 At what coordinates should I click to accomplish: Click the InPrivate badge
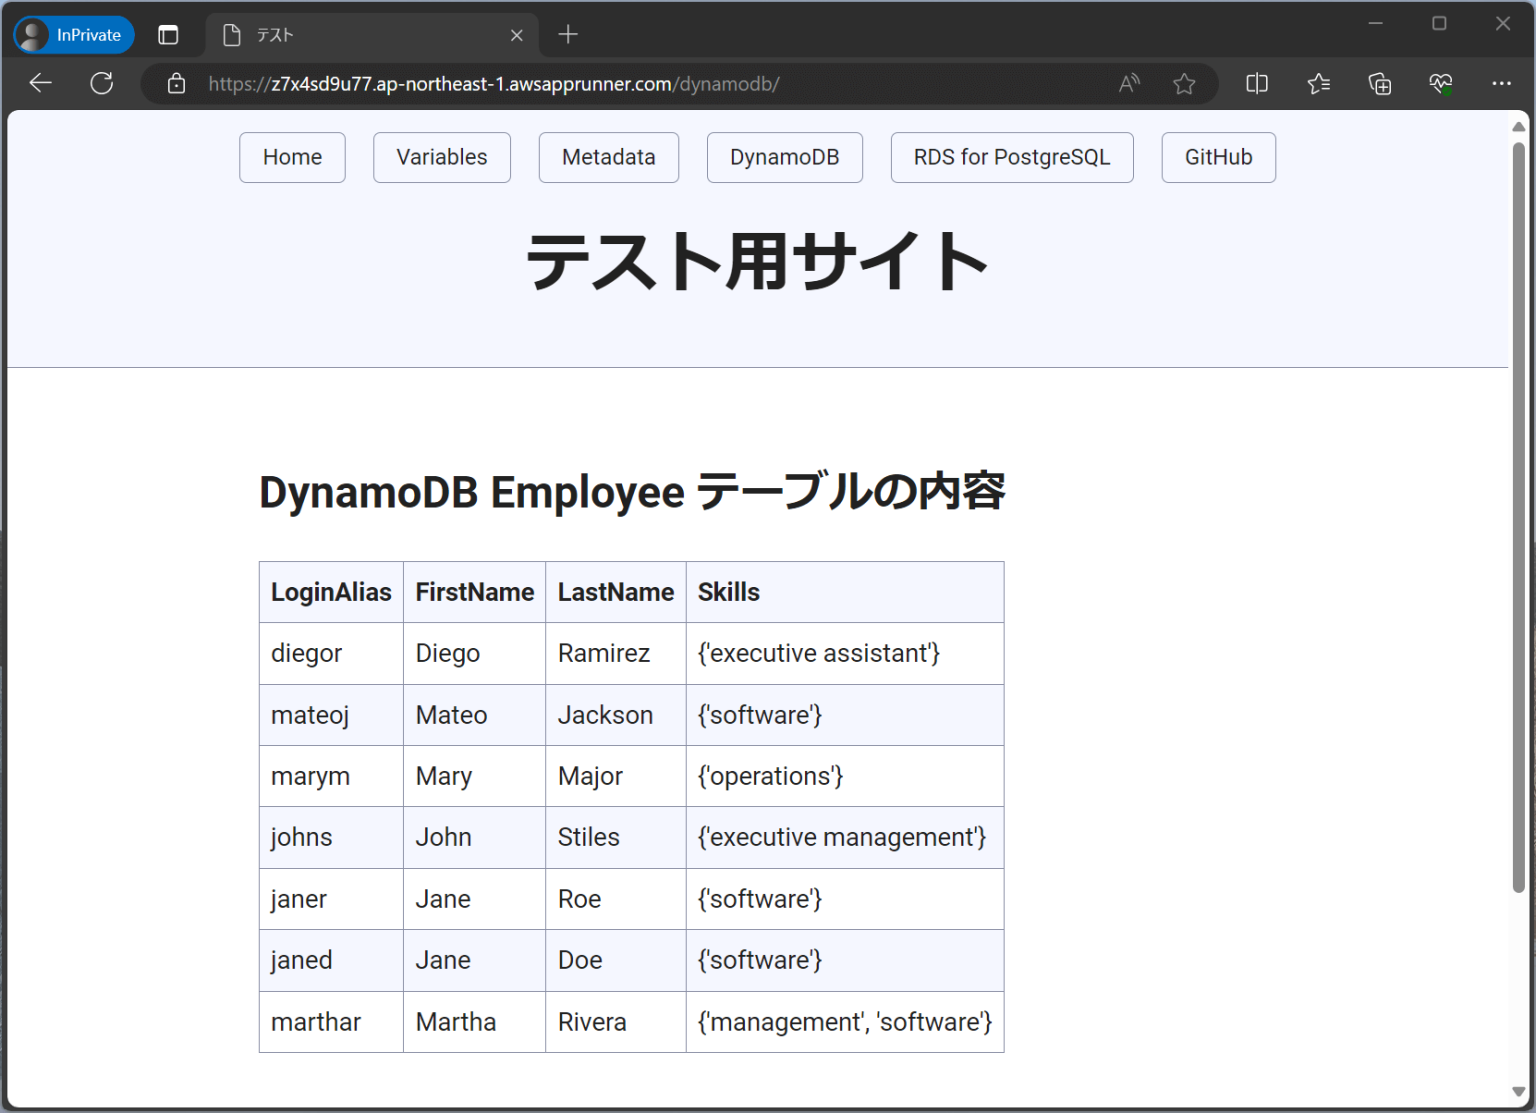[x=73, y=34]
